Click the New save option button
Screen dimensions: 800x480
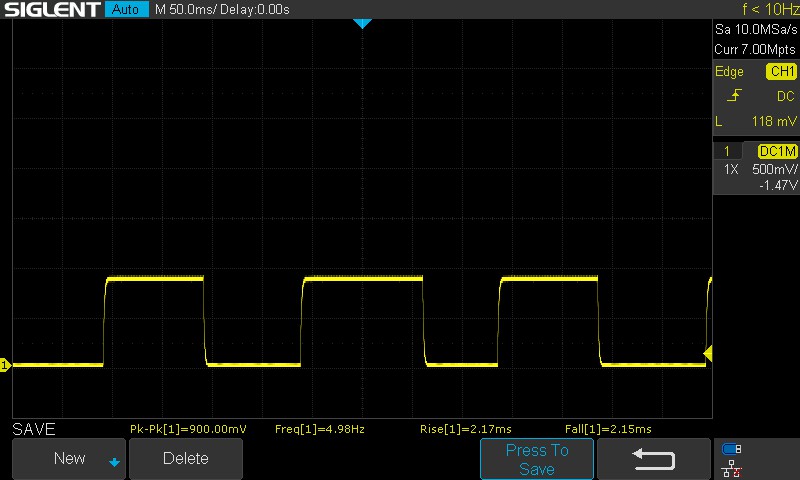tap(69, 459)
